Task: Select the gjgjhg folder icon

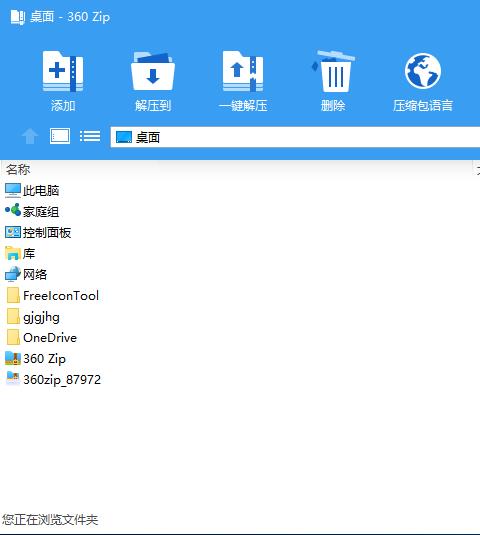Action: click(x=13, y=316)
